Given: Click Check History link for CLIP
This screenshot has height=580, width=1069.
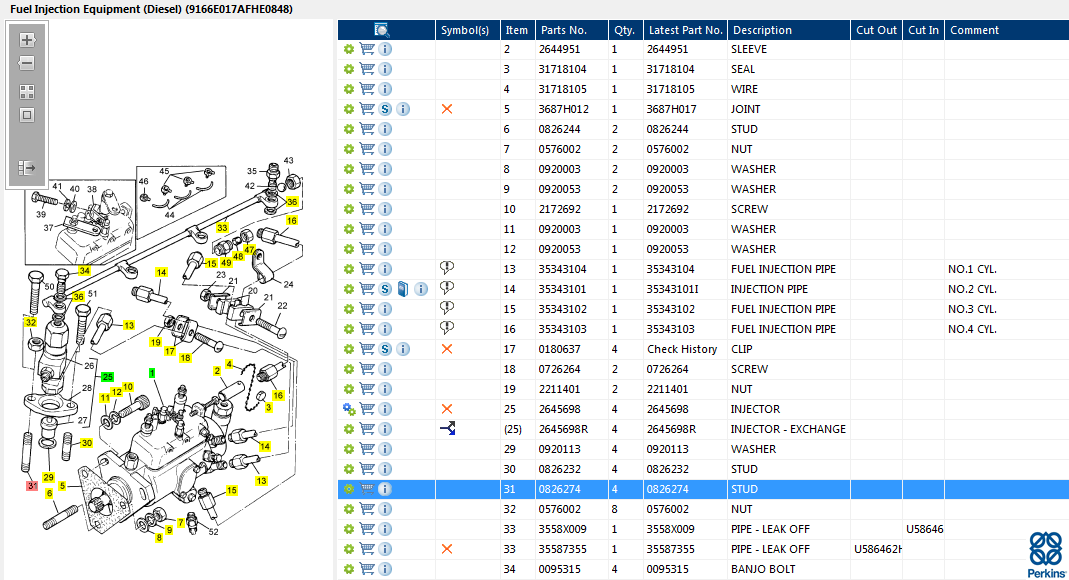Looking at the screenshot, I should coord(682,349).
